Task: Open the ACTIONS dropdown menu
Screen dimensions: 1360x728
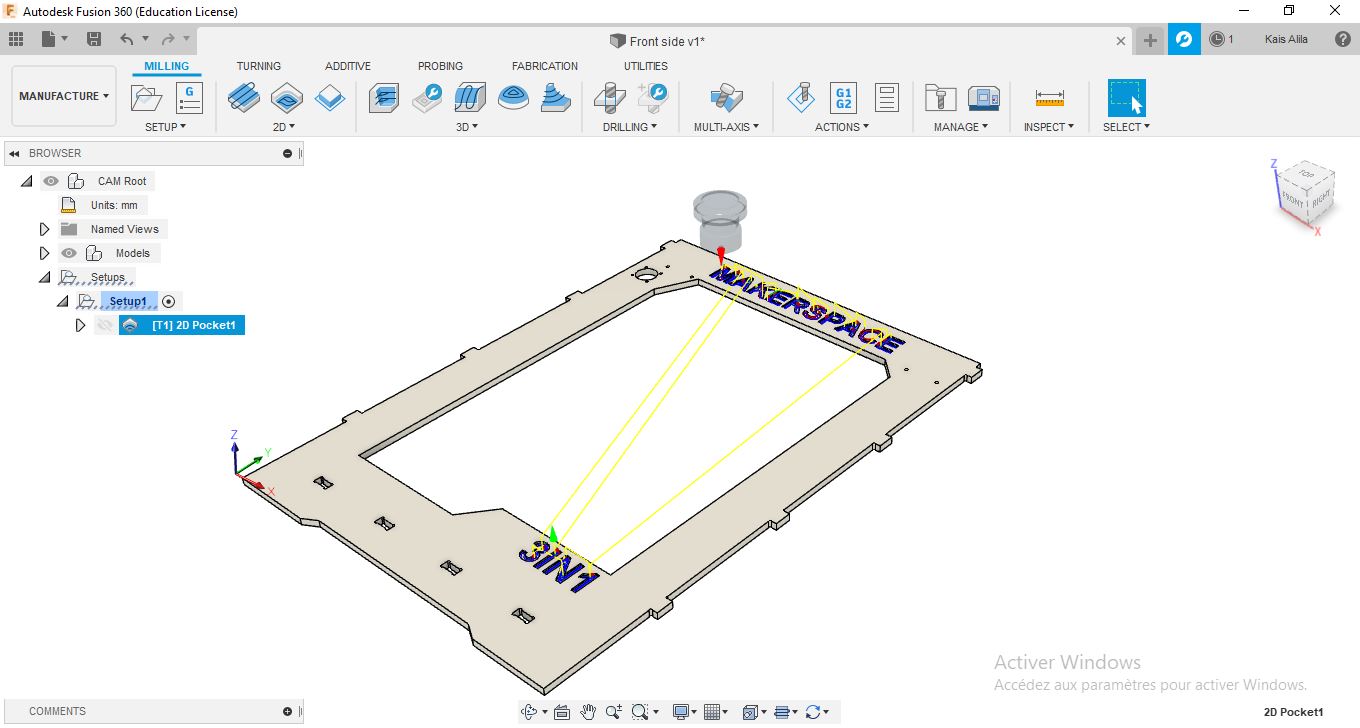Action: pyautogui.click(x=842, y=127)
